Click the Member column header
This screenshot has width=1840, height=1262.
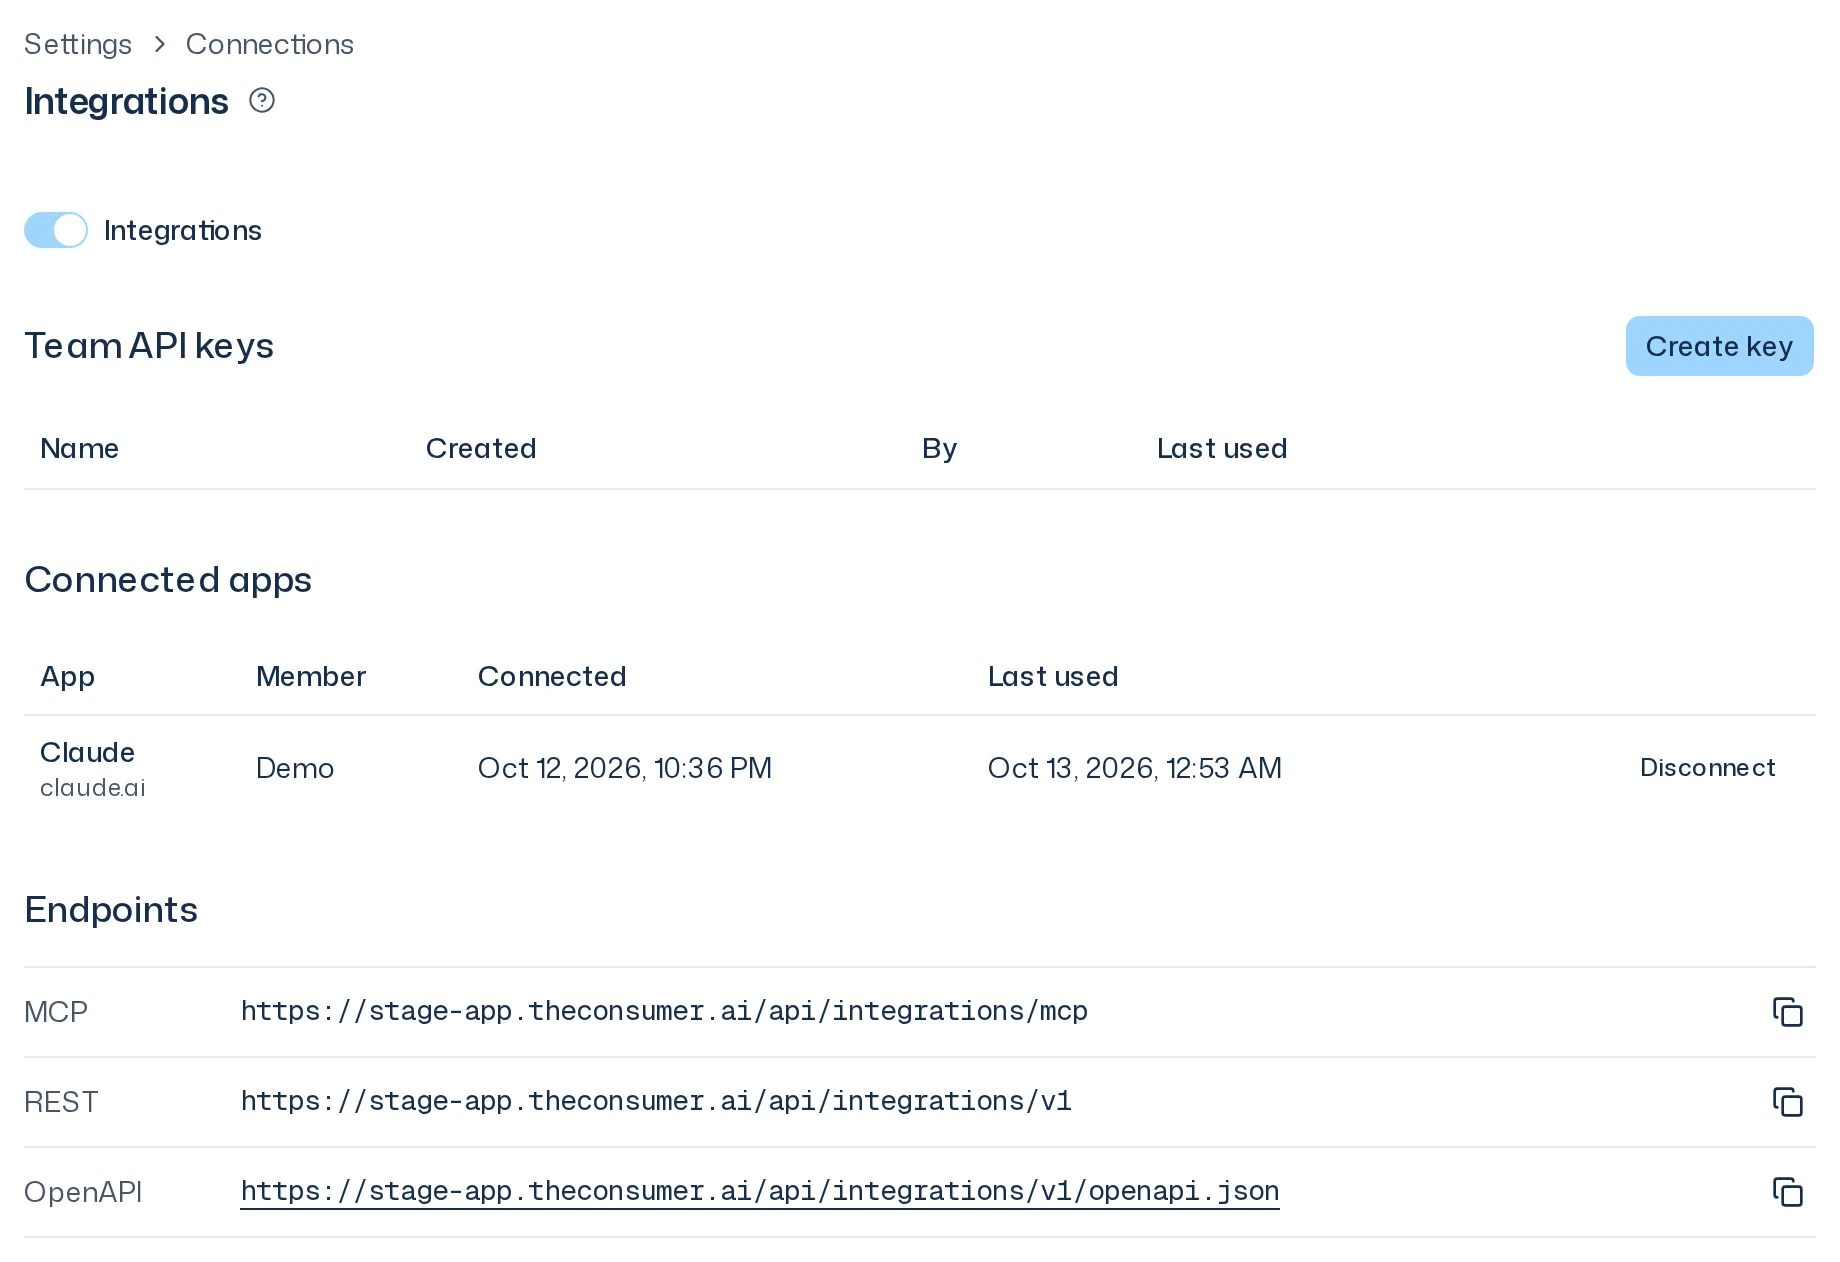tap(311, 676)
